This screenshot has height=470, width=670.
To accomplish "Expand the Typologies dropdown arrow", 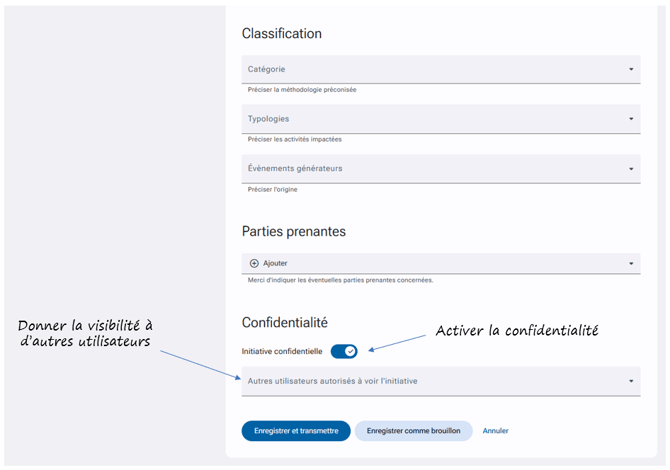I will point(631,119).
